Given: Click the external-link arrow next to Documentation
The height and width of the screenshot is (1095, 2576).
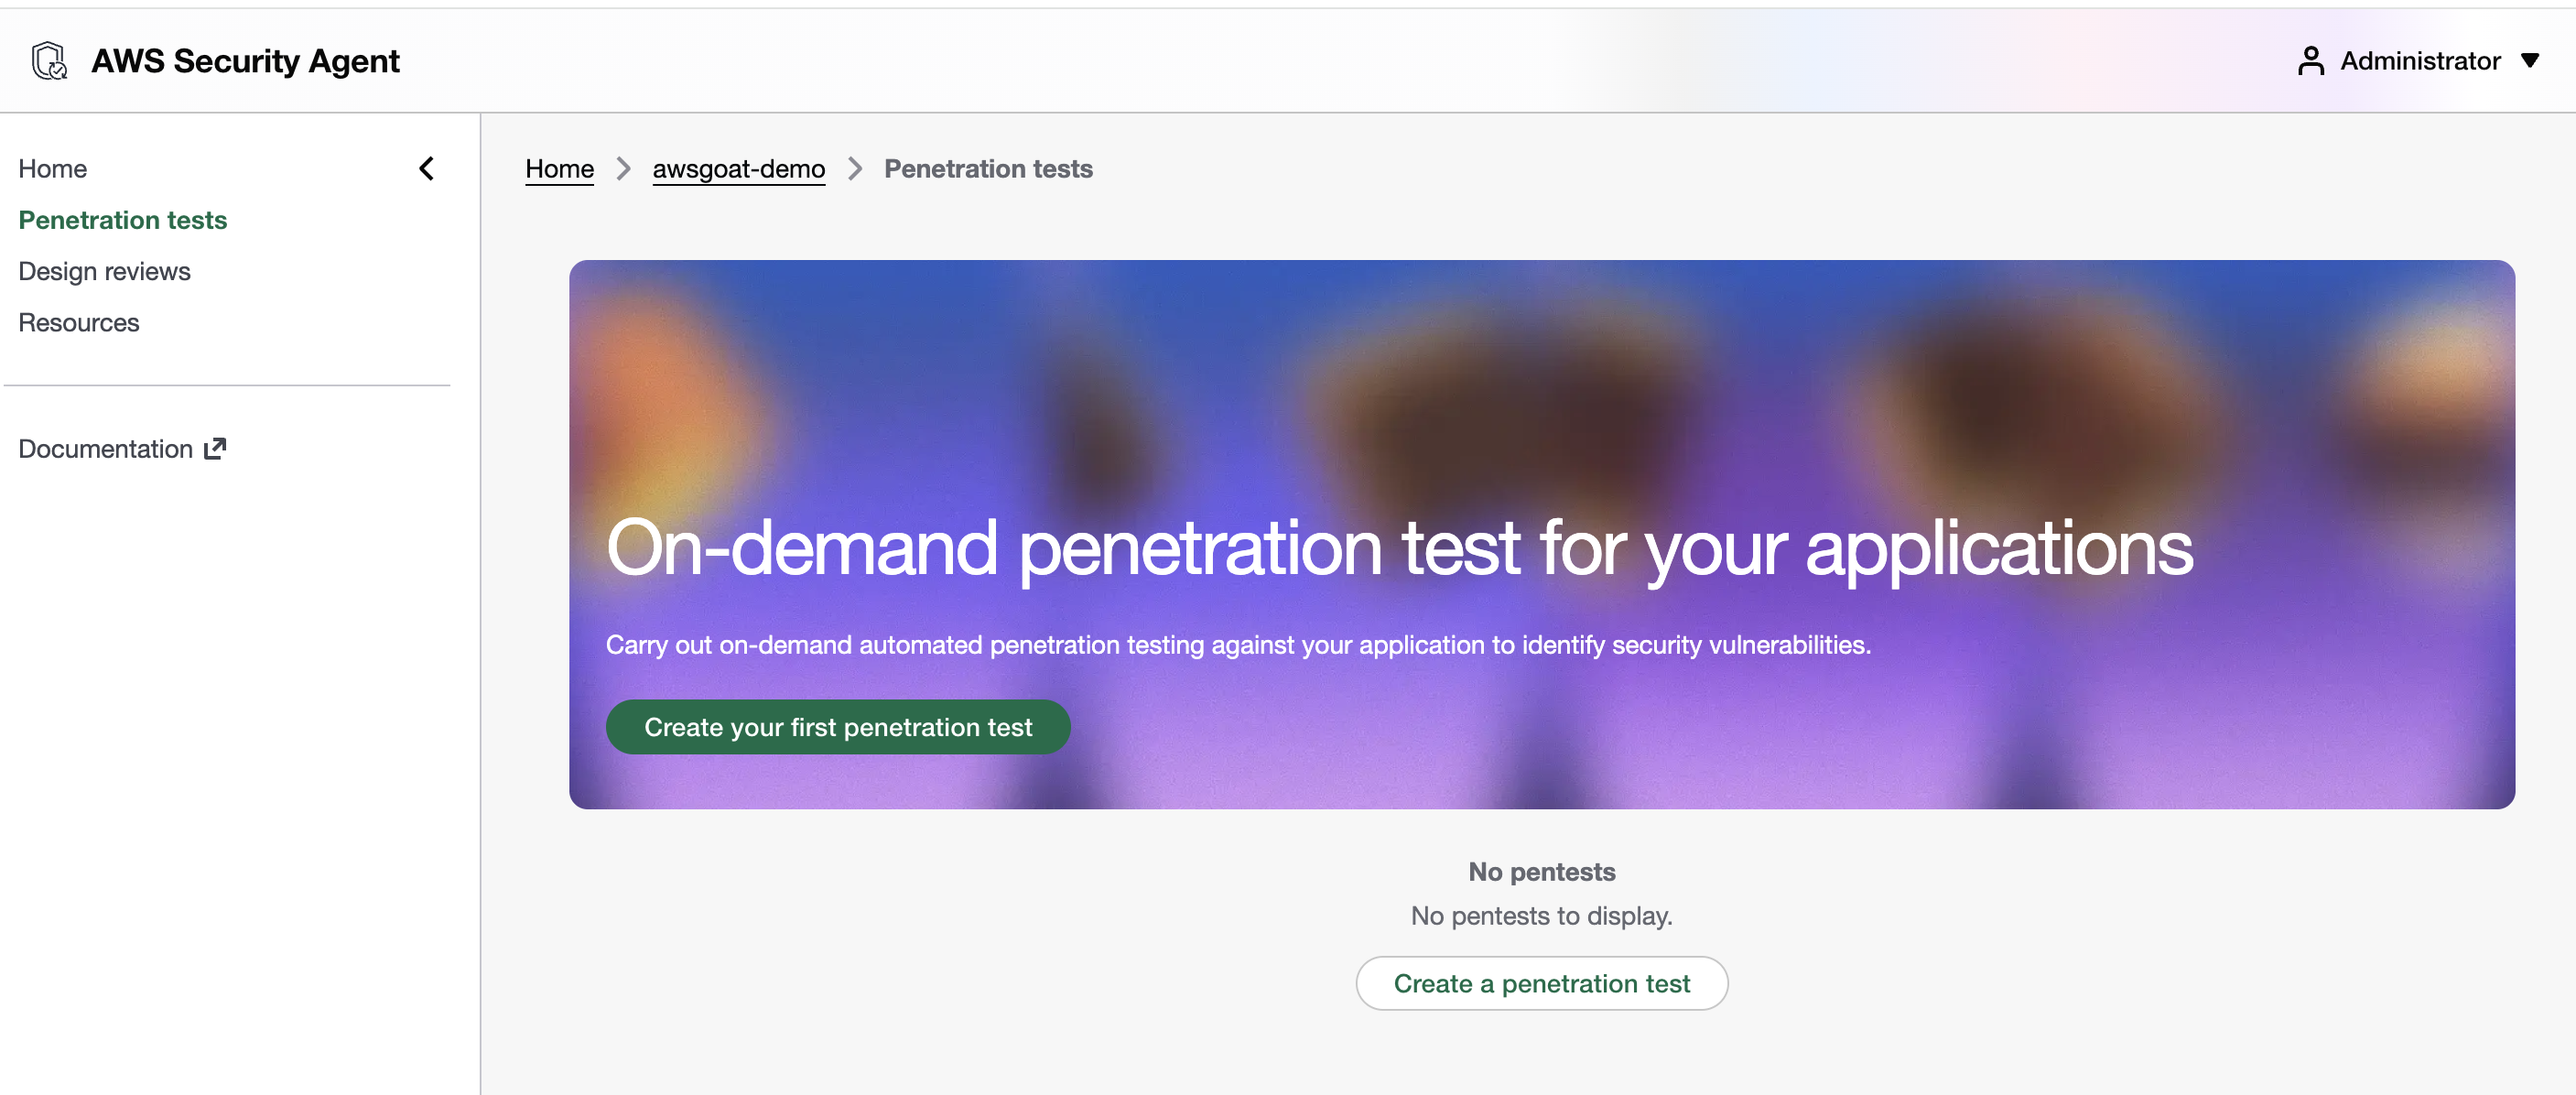Looking at the screenshot, I should (214, 448).
